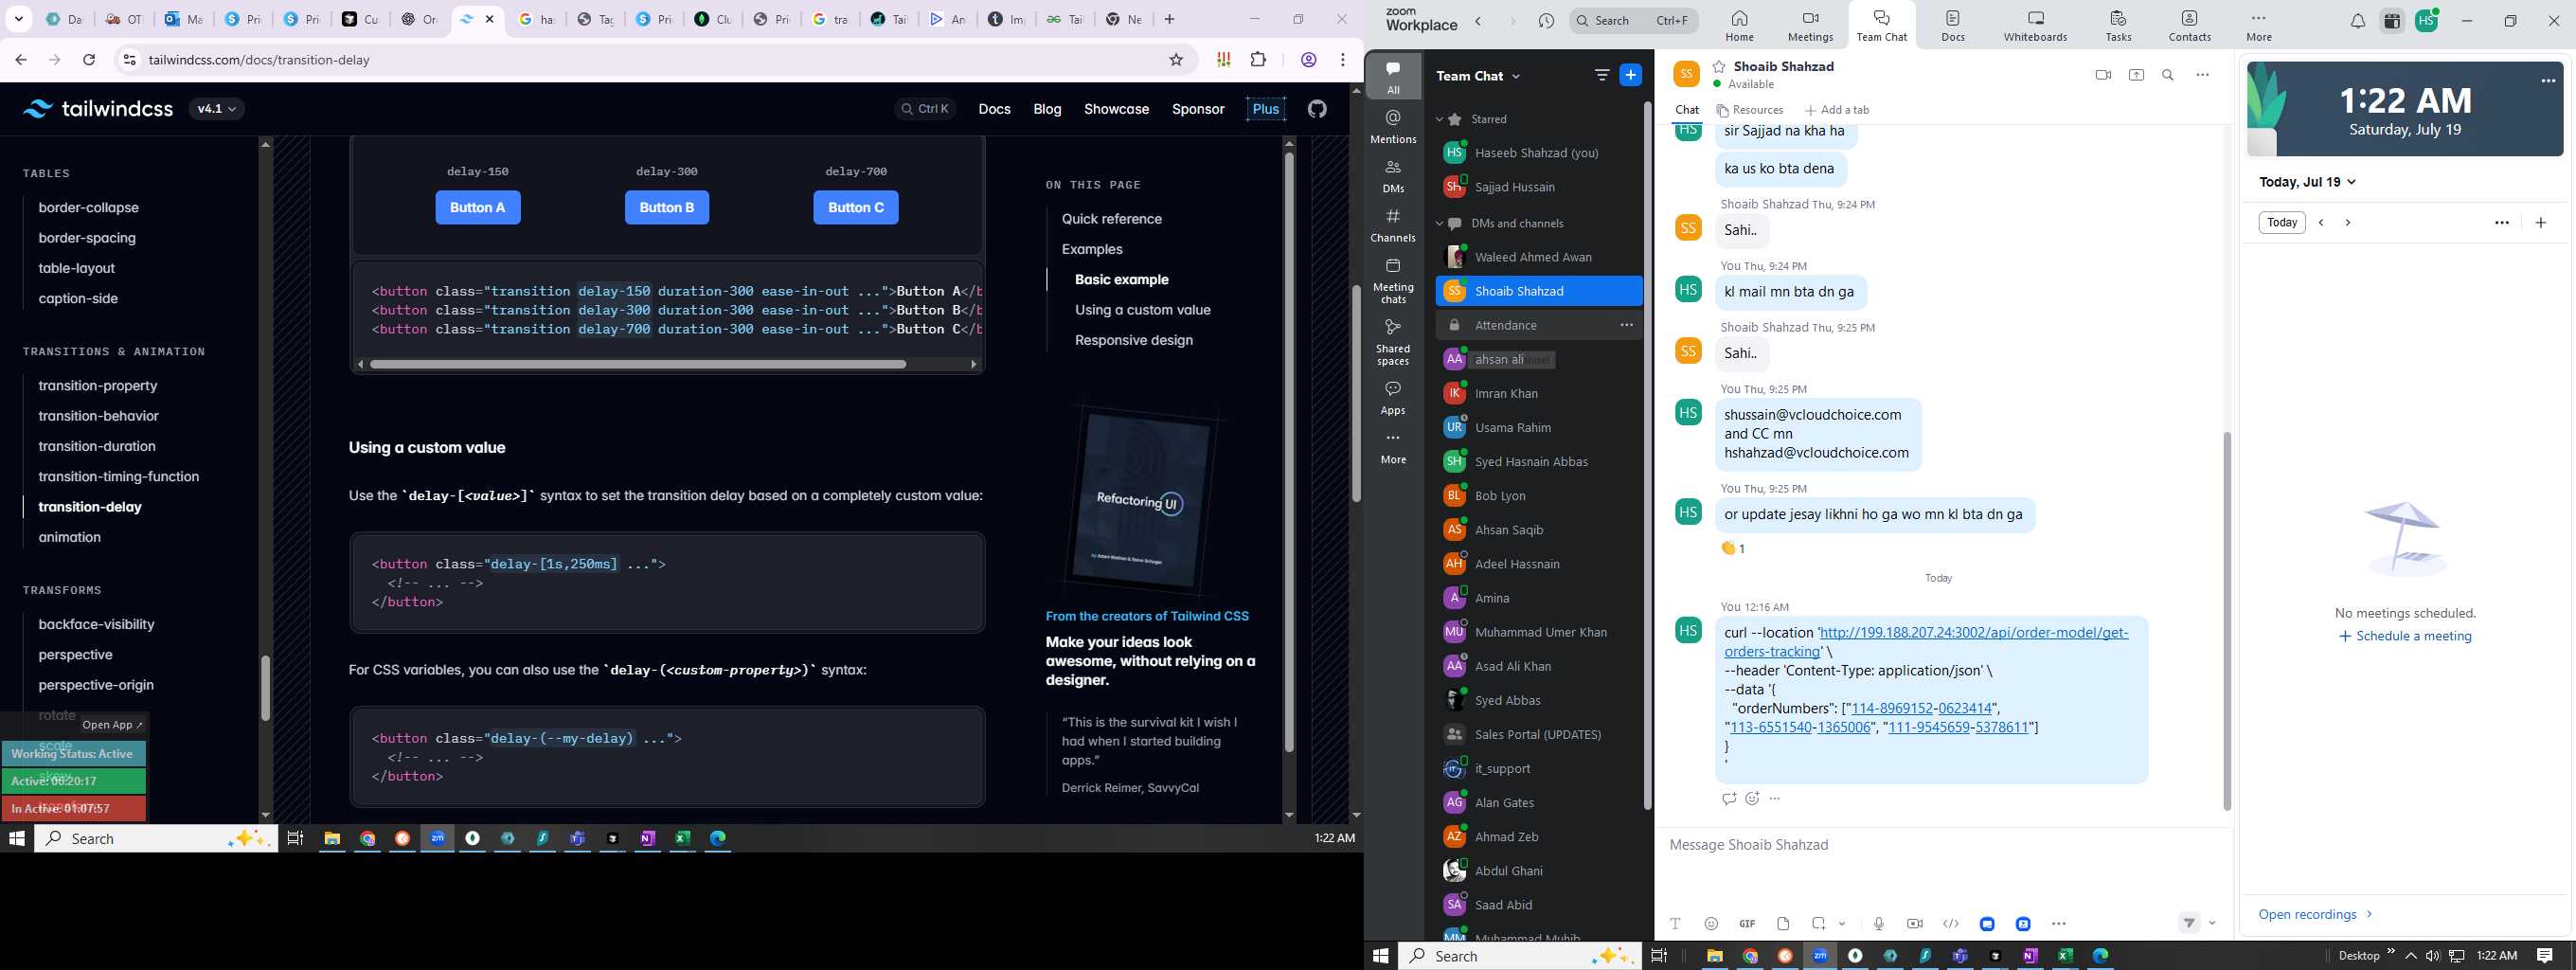
Task: Click the share screen icon in chat header
Action: (x=2136, y=75)
